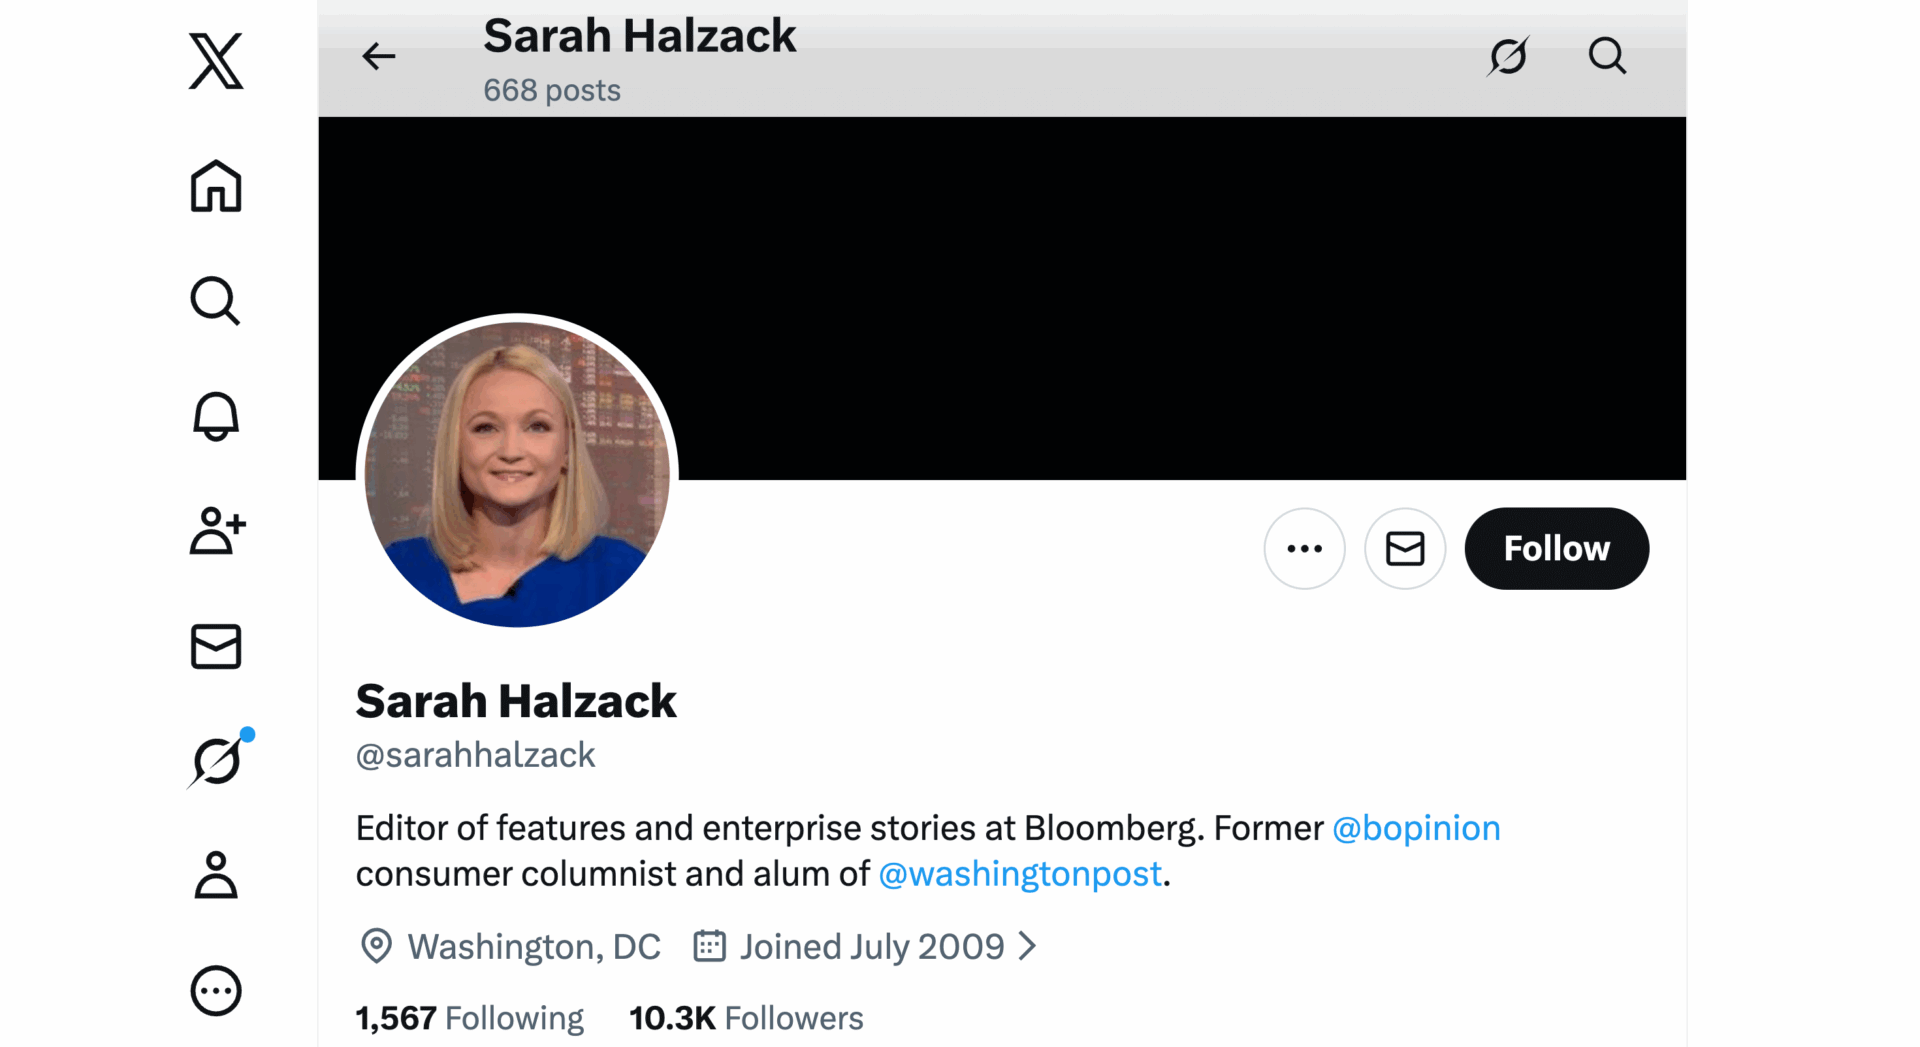Open the Notifications bell
1920x1047 pixels.
[215, 417]
